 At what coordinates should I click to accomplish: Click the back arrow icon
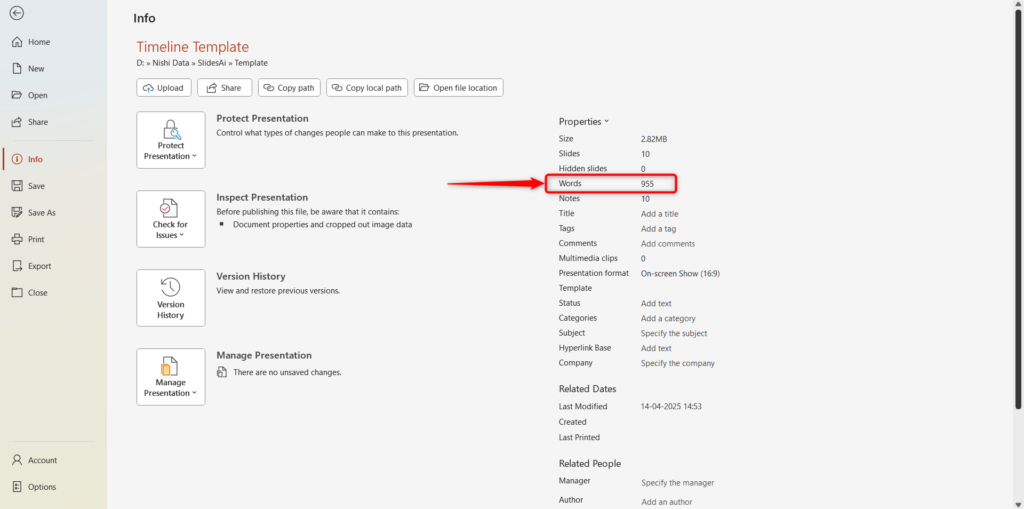tap(17, 13)
